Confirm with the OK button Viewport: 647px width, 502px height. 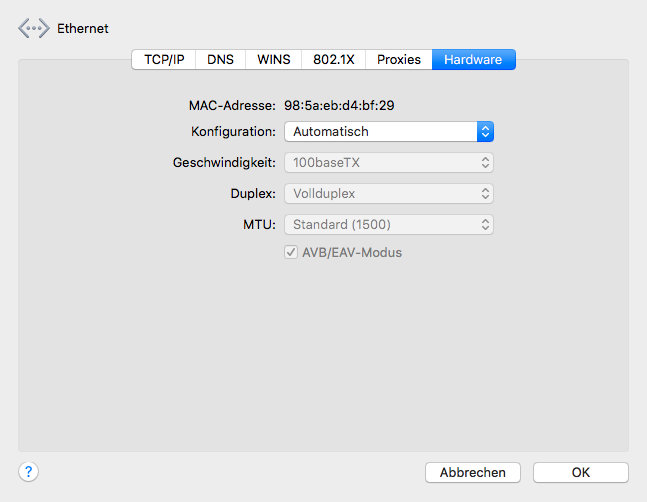[x=580, y=472]
